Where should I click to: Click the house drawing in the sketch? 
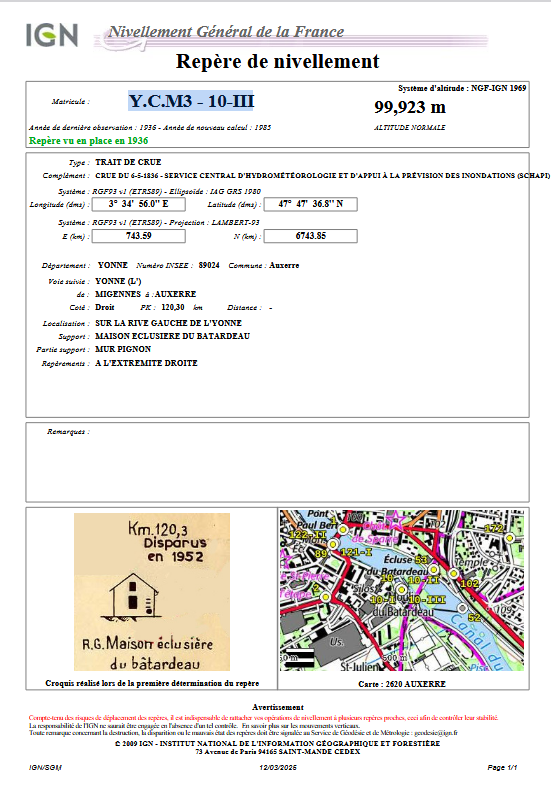tap(130, 595)
